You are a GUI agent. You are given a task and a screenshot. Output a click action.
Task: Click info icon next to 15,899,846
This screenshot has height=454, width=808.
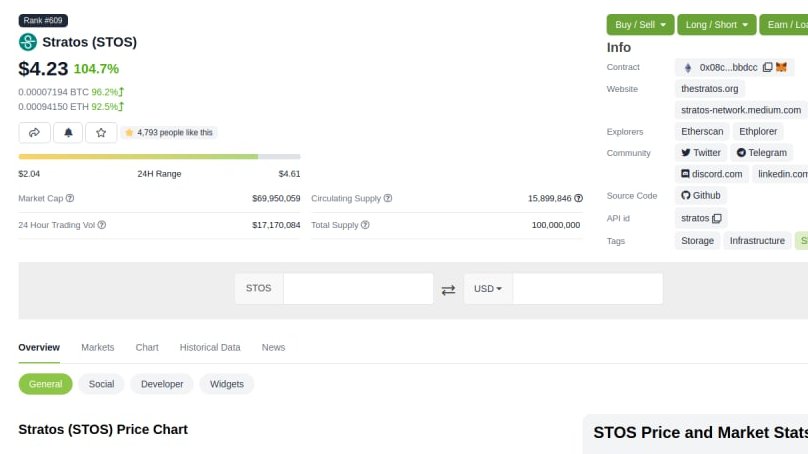tap(579, 198)
